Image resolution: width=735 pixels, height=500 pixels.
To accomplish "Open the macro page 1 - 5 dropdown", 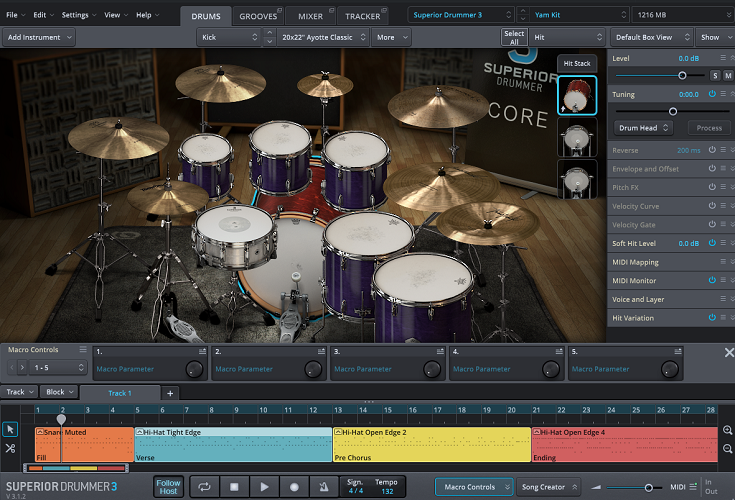I will coord(57,367).
